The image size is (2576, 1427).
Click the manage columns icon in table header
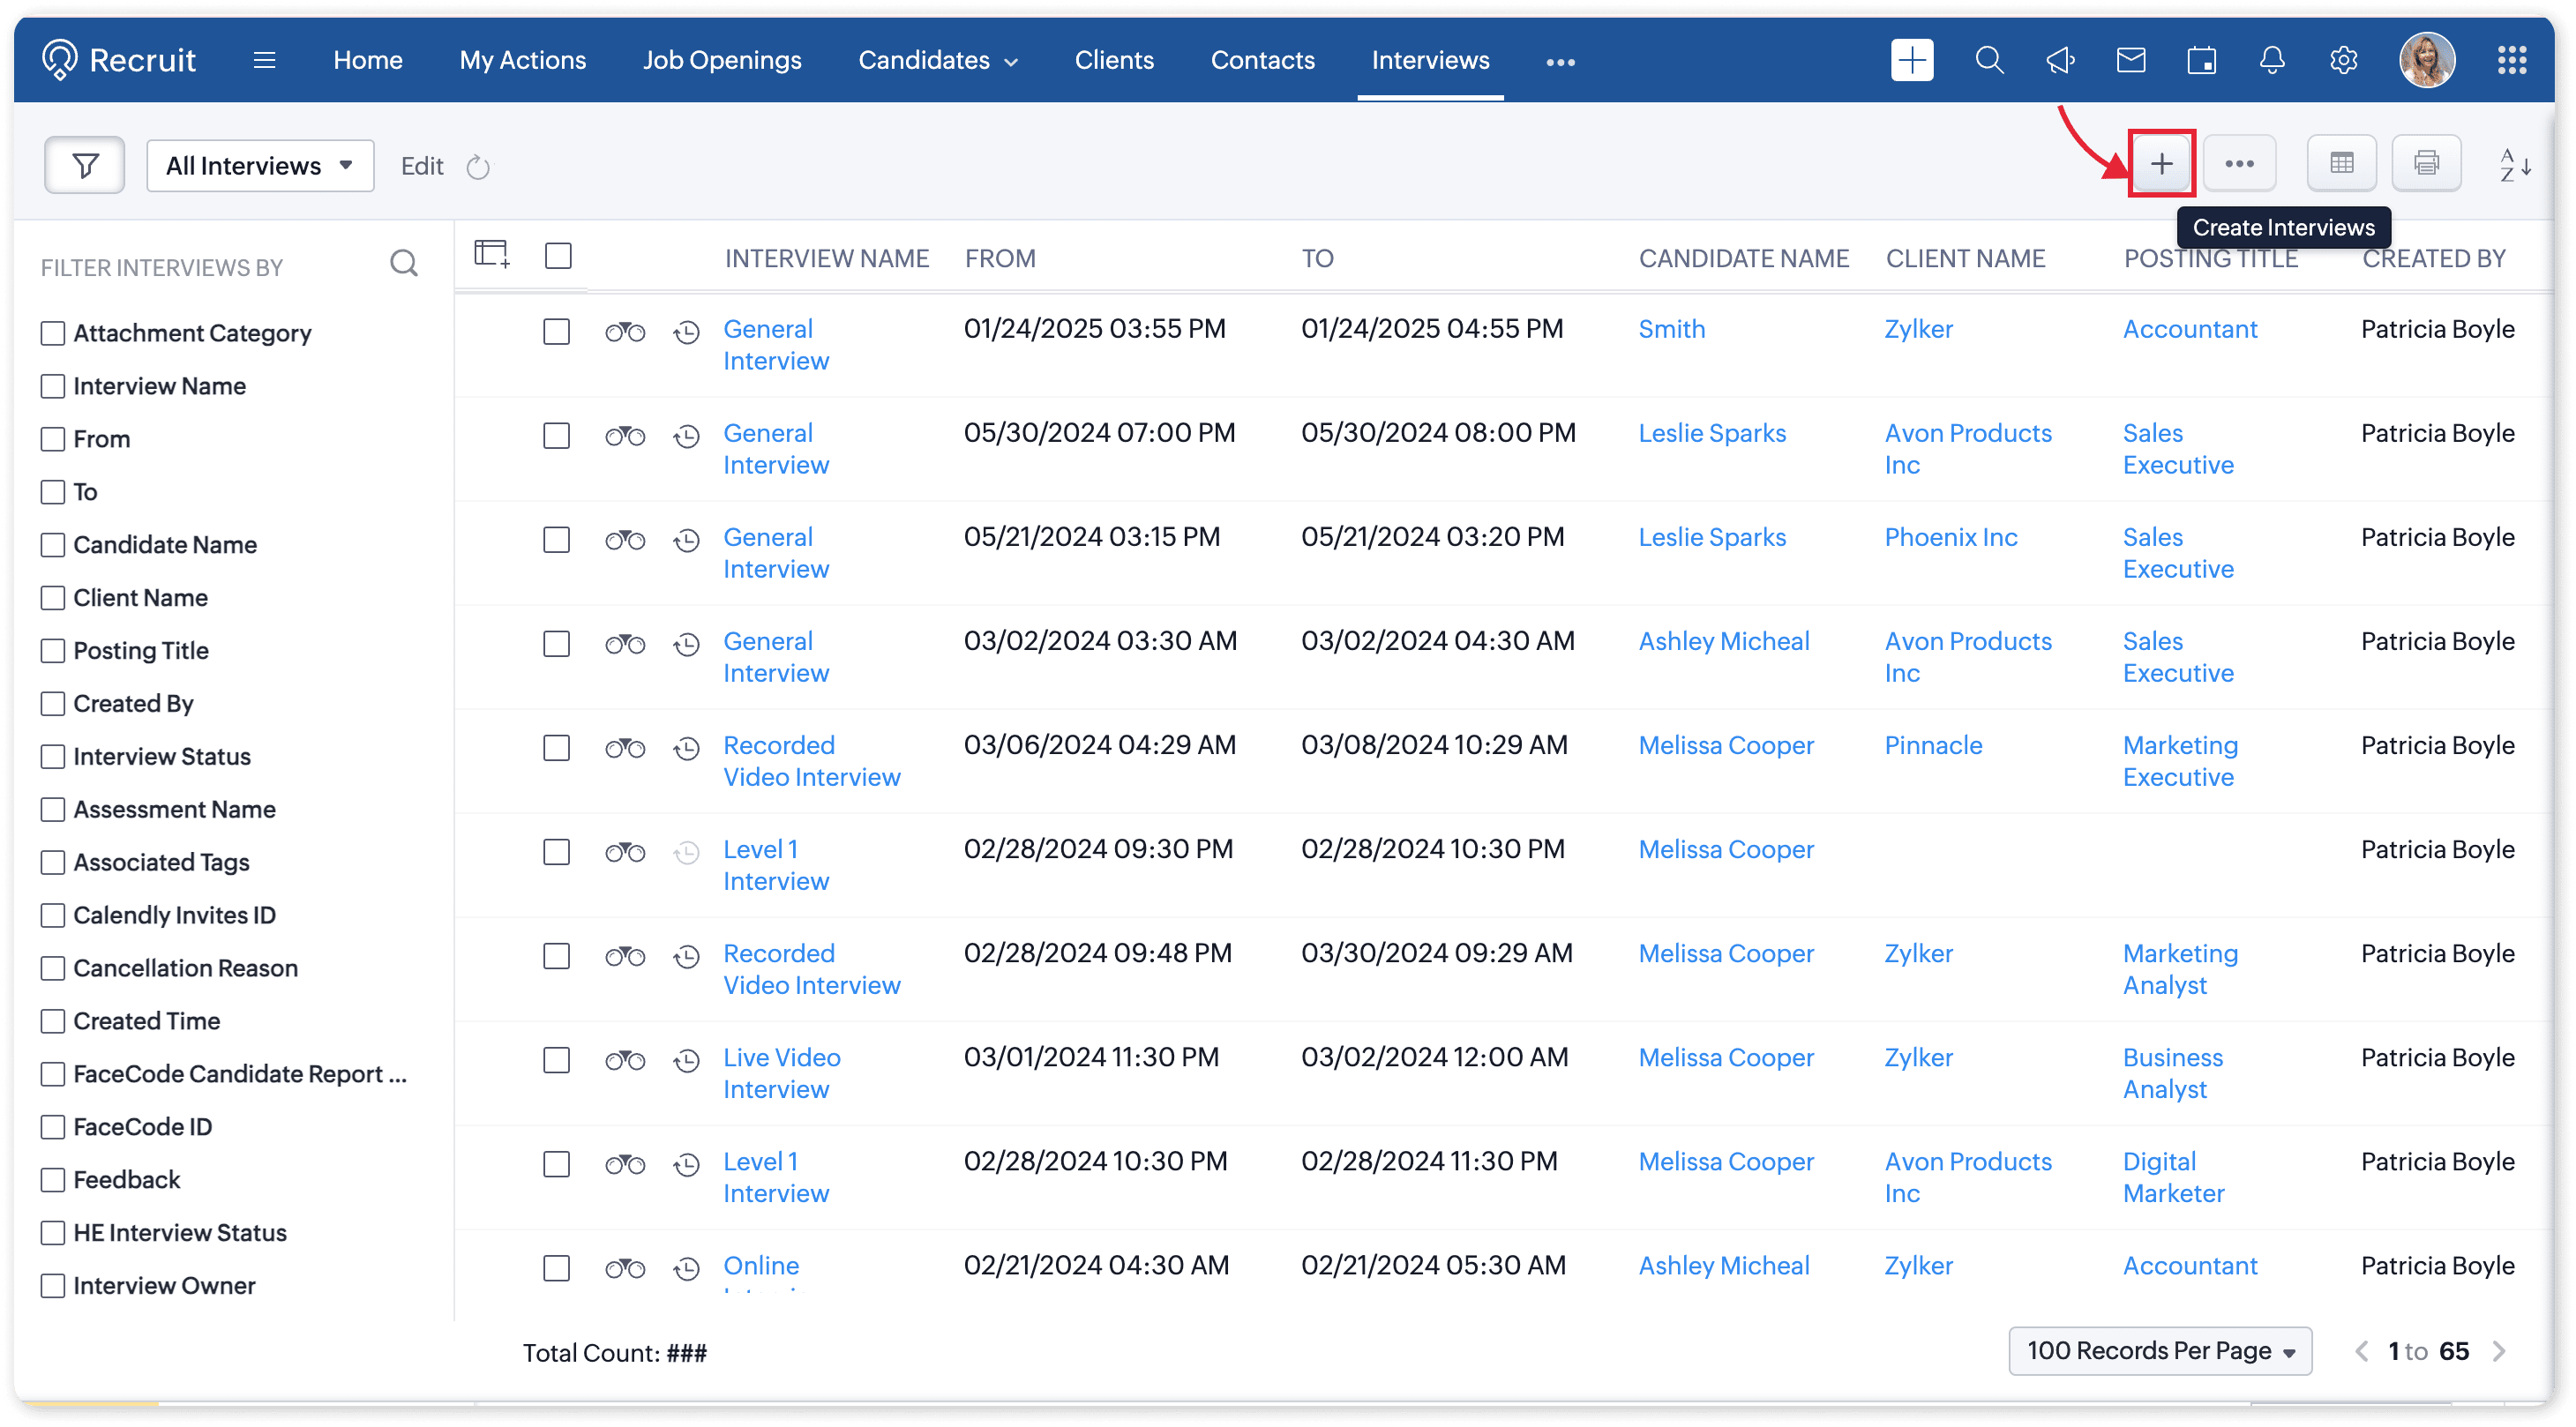pyautogui.click(x=492, y=254)
